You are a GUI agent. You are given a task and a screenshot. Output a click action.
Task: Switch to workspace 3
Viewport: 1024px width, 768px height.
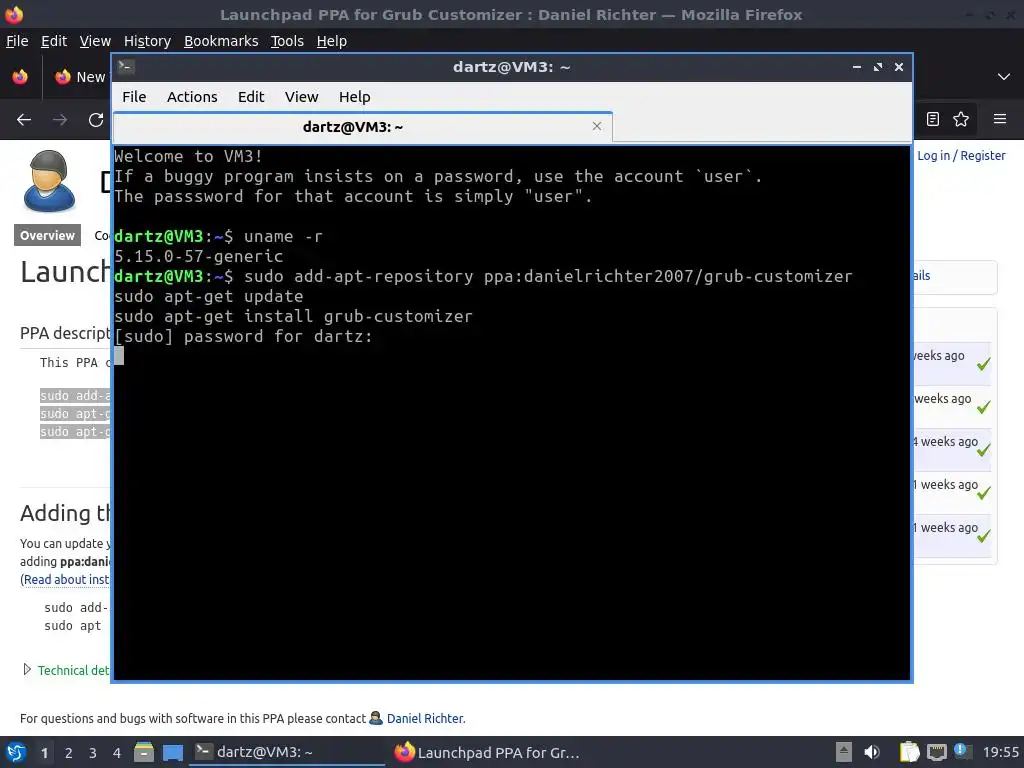[x=93, y=753]
